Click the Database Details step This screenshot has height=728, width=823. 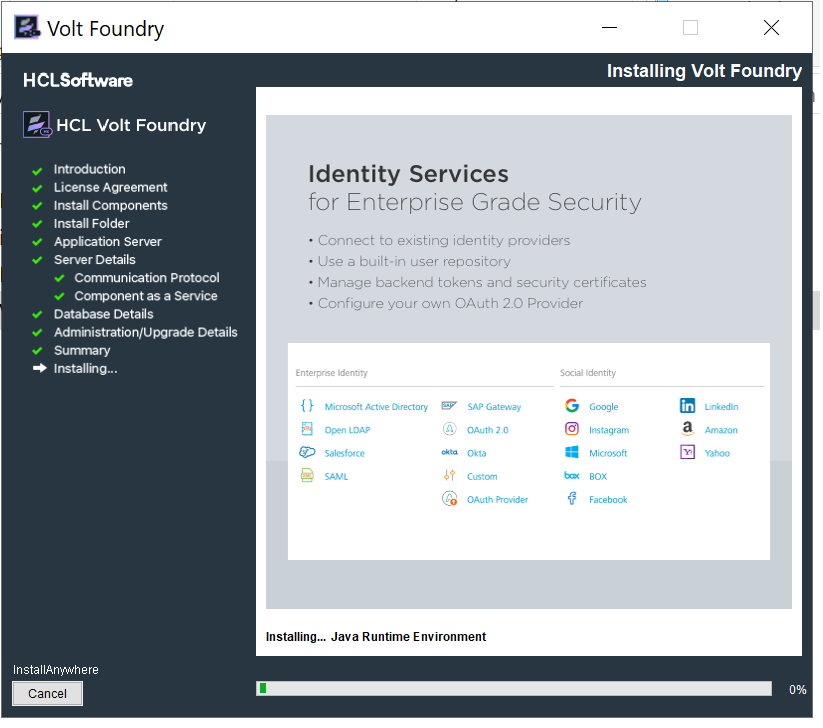103,314
